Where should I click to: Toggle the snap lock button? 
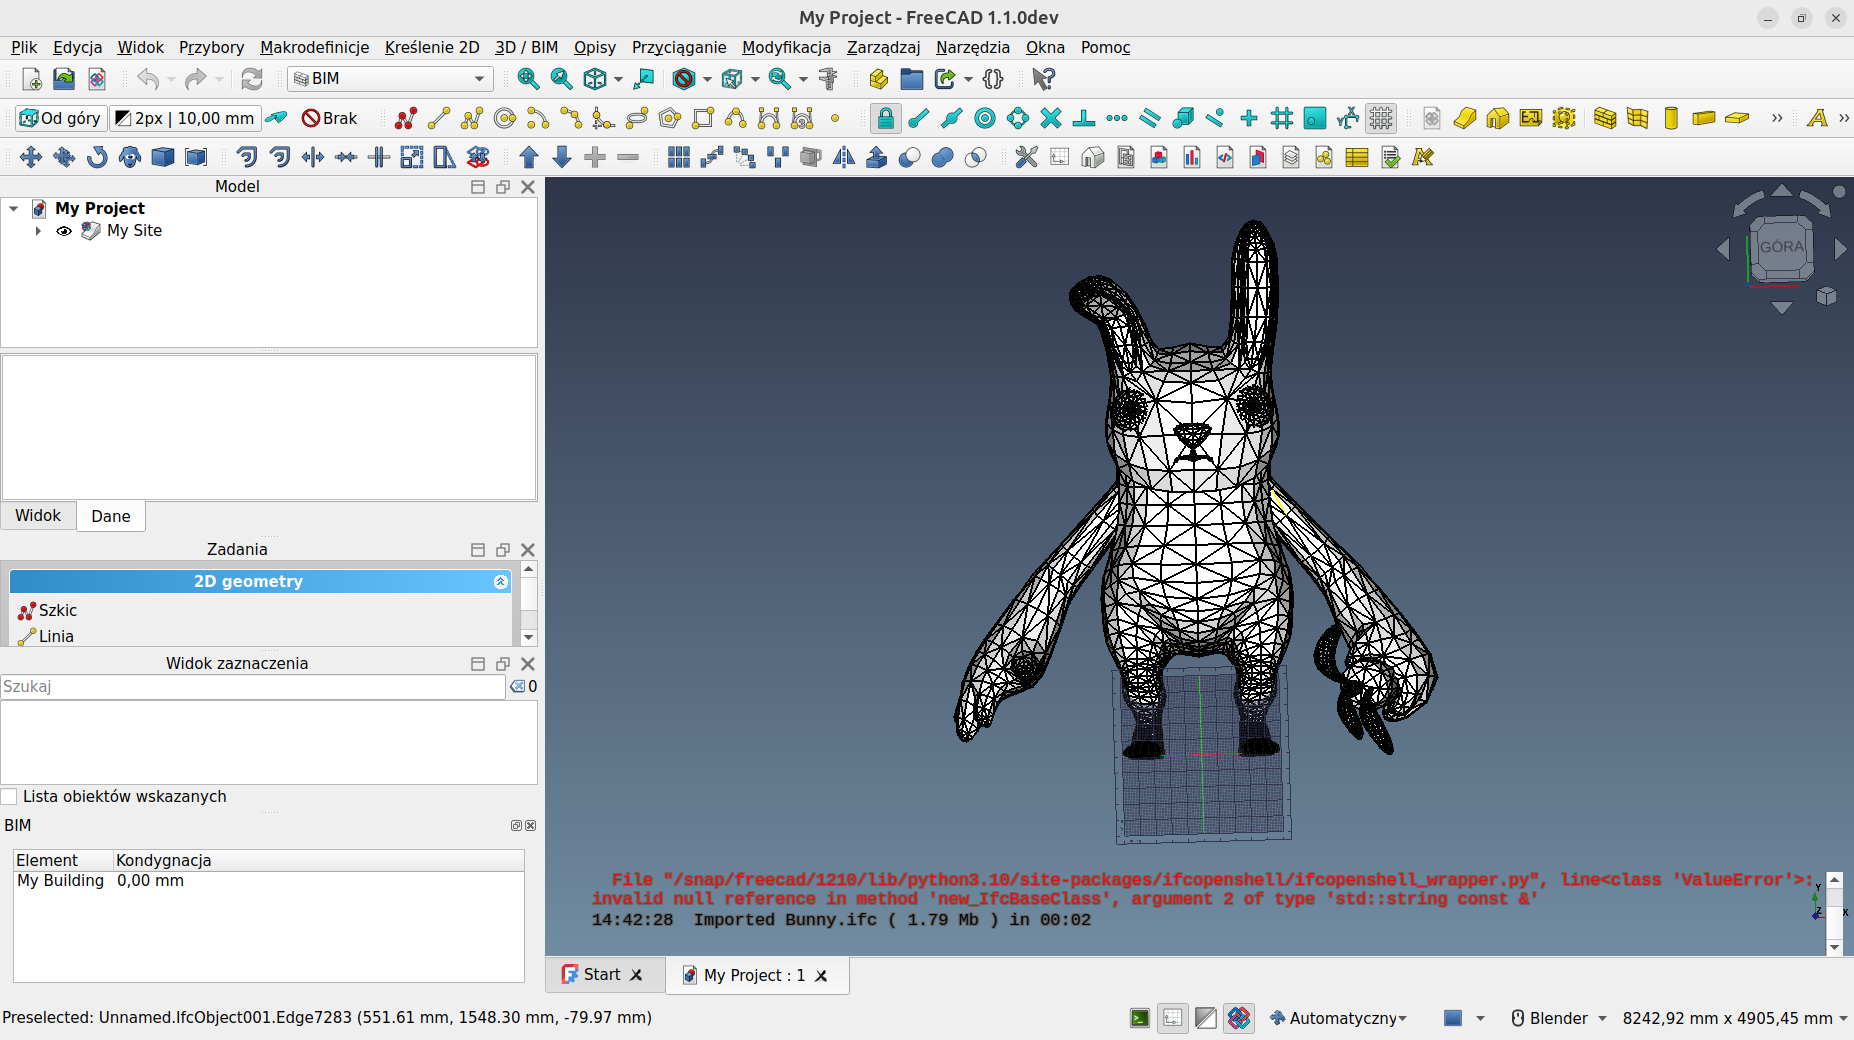(x=886, y=118)
